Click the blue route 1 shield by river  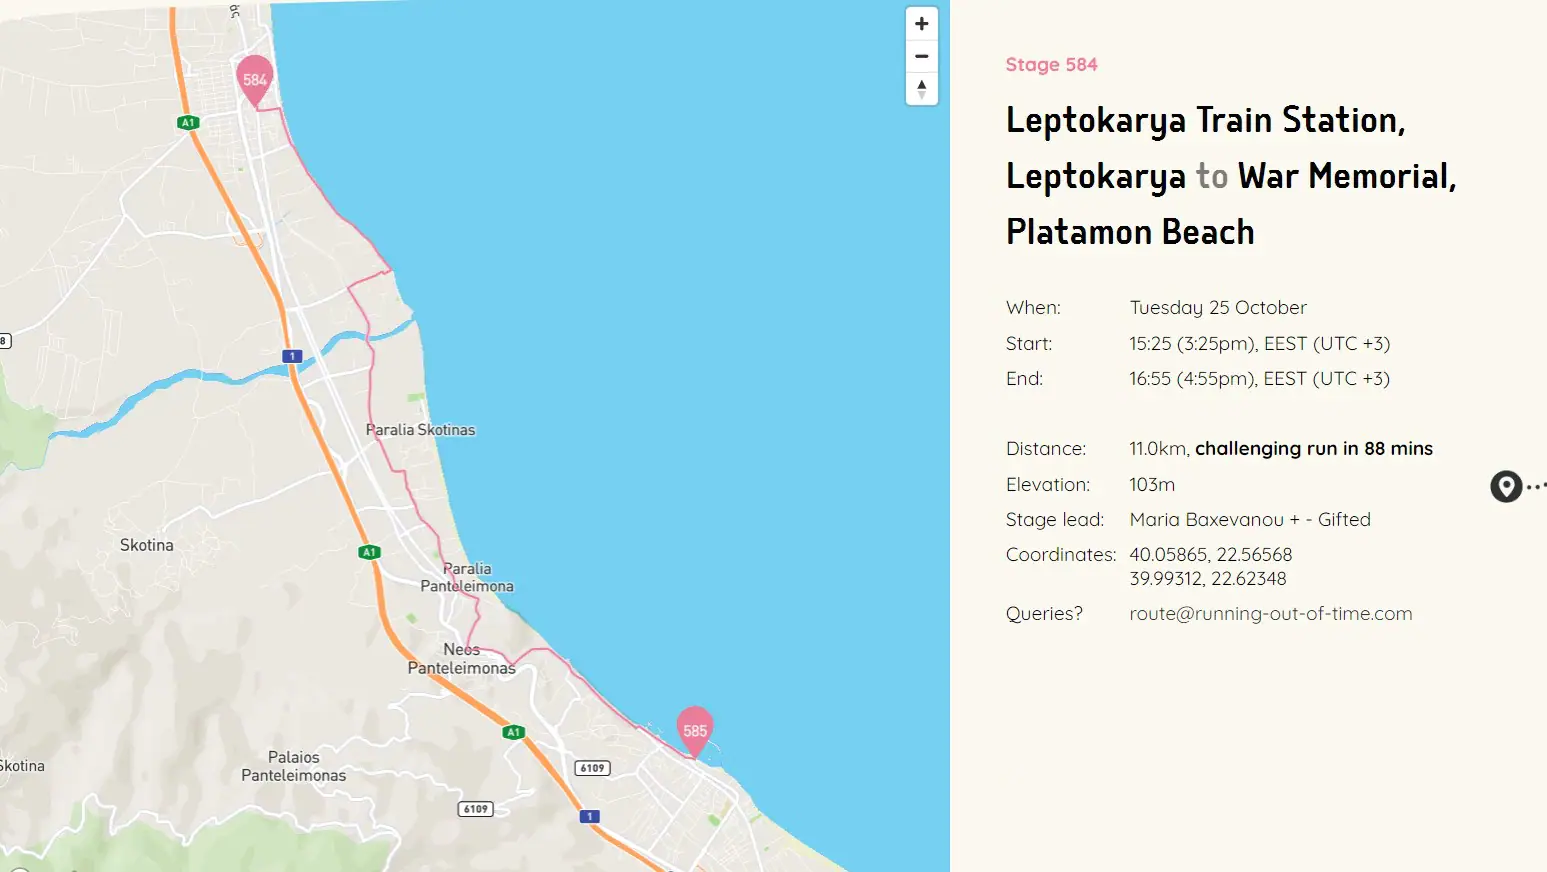[292, 356]
